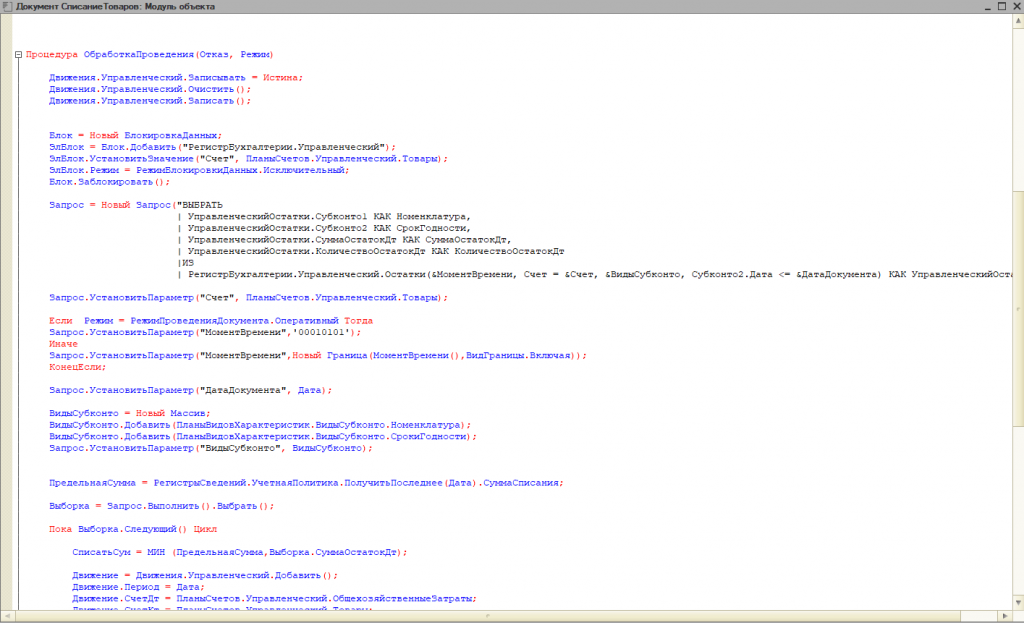Image resolution: width=1024 pixels, height=623 pixels.
Task: Click the 'Если Режим = ... Тогда' line
Action: point(211,321)
